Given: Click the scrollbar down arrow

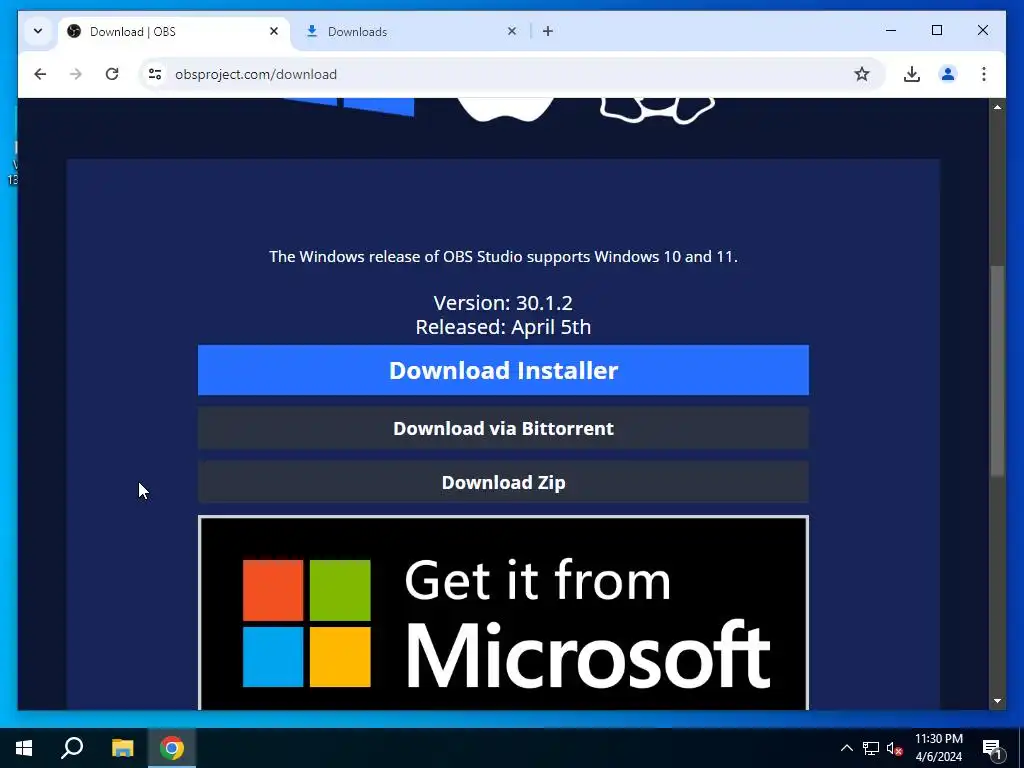Looking at the screenshot, I should pyautogui.click(x=997, y=701).
